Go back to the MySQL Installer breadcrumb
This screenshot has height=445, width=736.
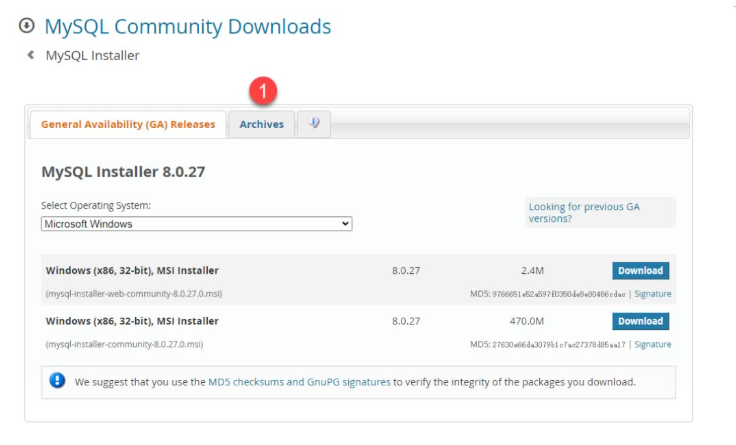pos(92,55)
